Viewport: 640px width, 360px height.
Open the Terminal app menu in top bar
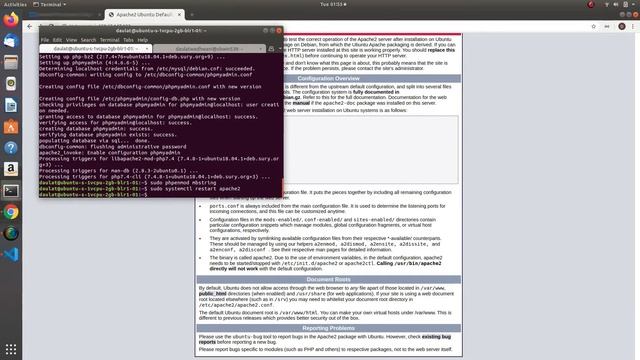49,4
